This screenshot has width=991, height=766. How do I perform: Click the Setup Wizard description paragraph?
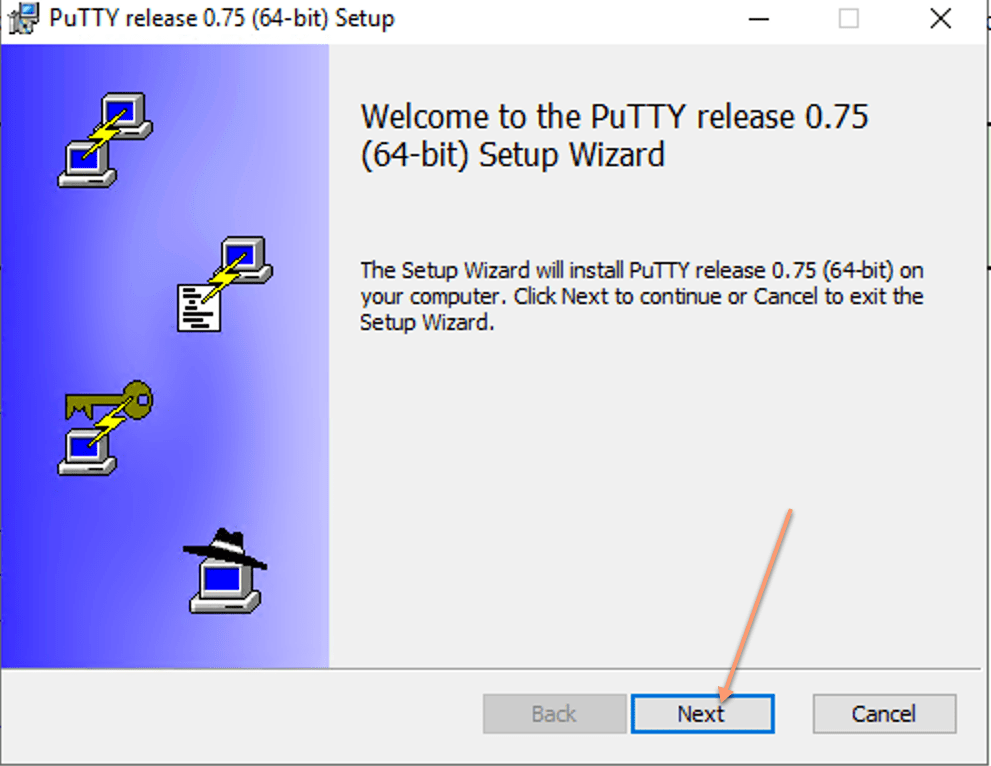[641, 296]
